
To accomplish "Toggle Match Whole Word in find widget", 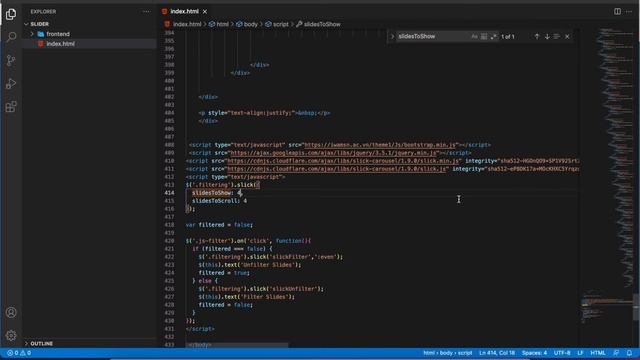I will (x=484, y=36).
